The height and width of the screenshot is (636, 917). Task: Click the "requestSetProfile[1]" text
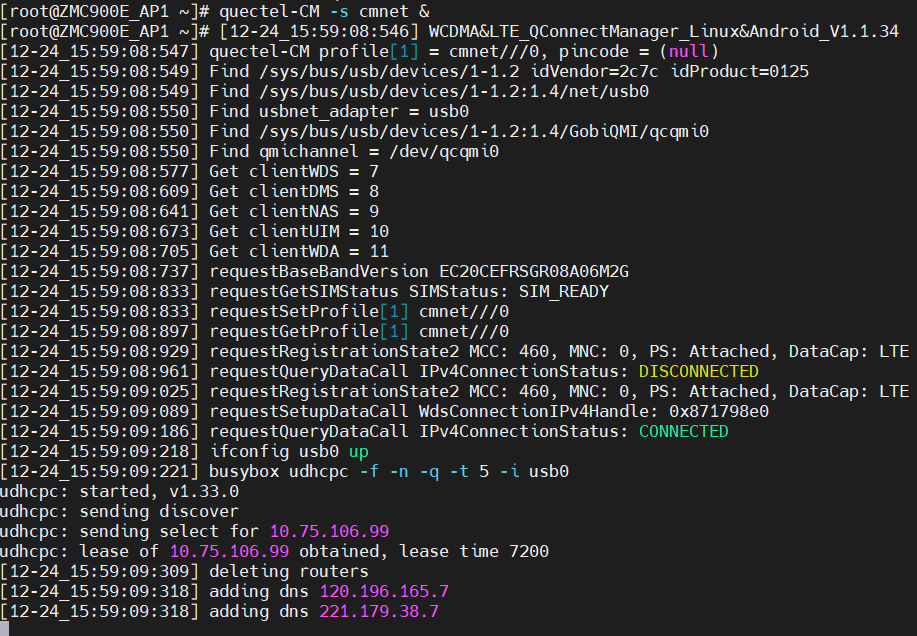coord(309,311)
